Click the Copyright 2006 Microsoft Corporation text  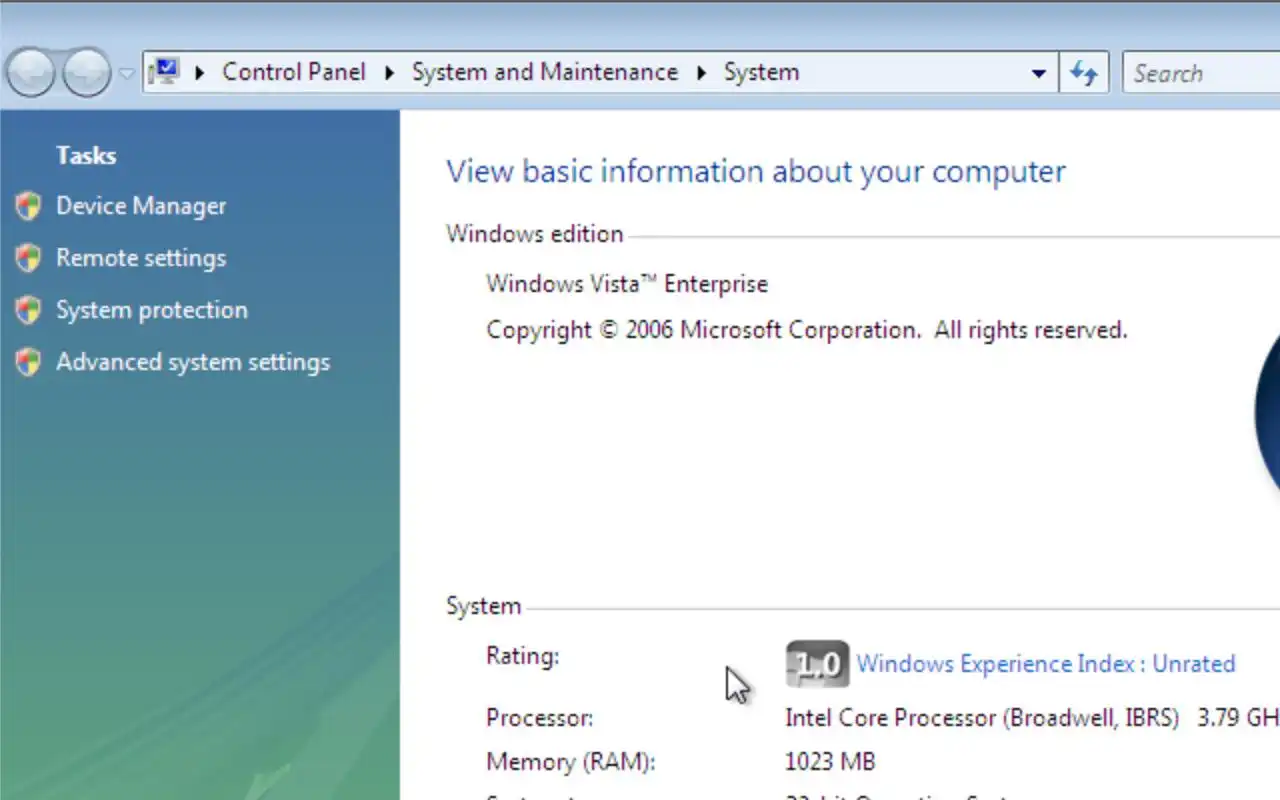click(x=807, y=330)
